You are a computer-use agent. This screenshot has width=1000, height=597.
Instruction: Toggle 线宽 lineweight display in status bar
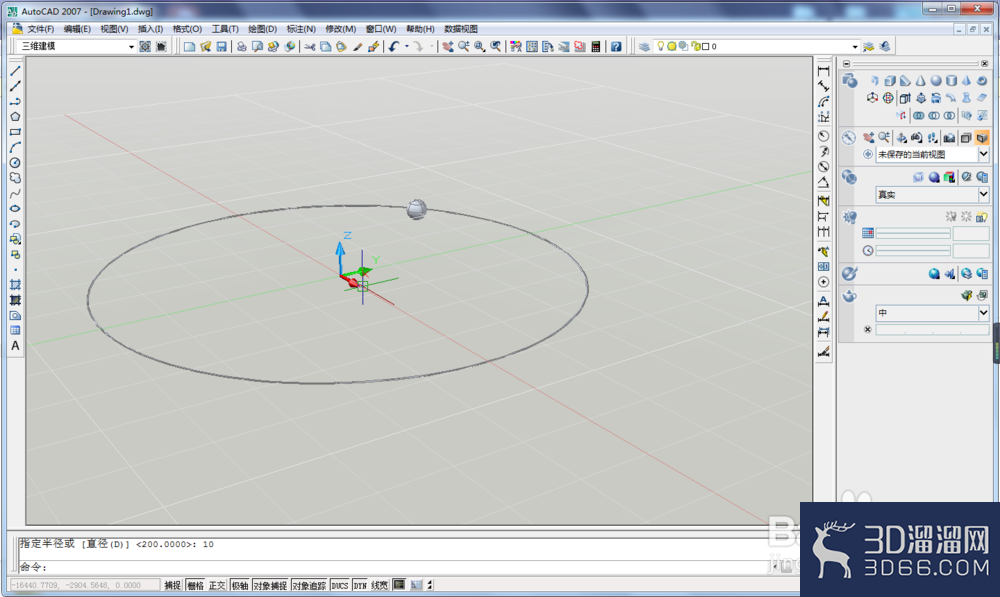click(x=379, y=585)
